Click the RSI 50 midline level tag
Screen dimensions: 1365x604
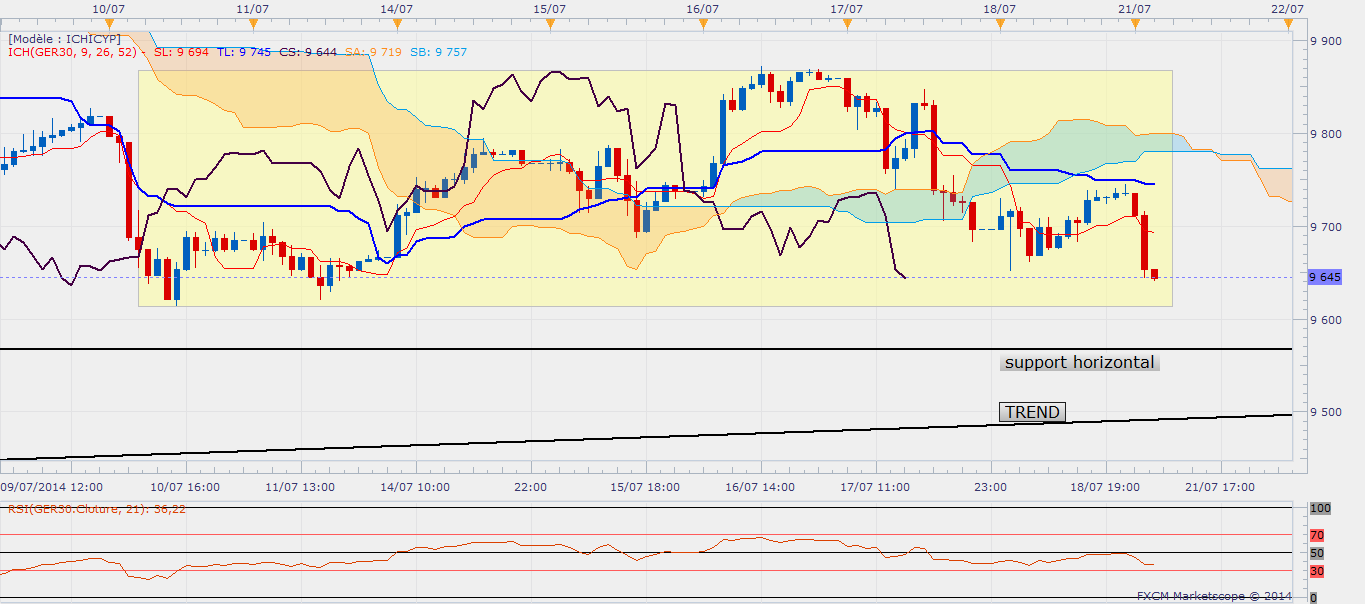click(1317, 553)
